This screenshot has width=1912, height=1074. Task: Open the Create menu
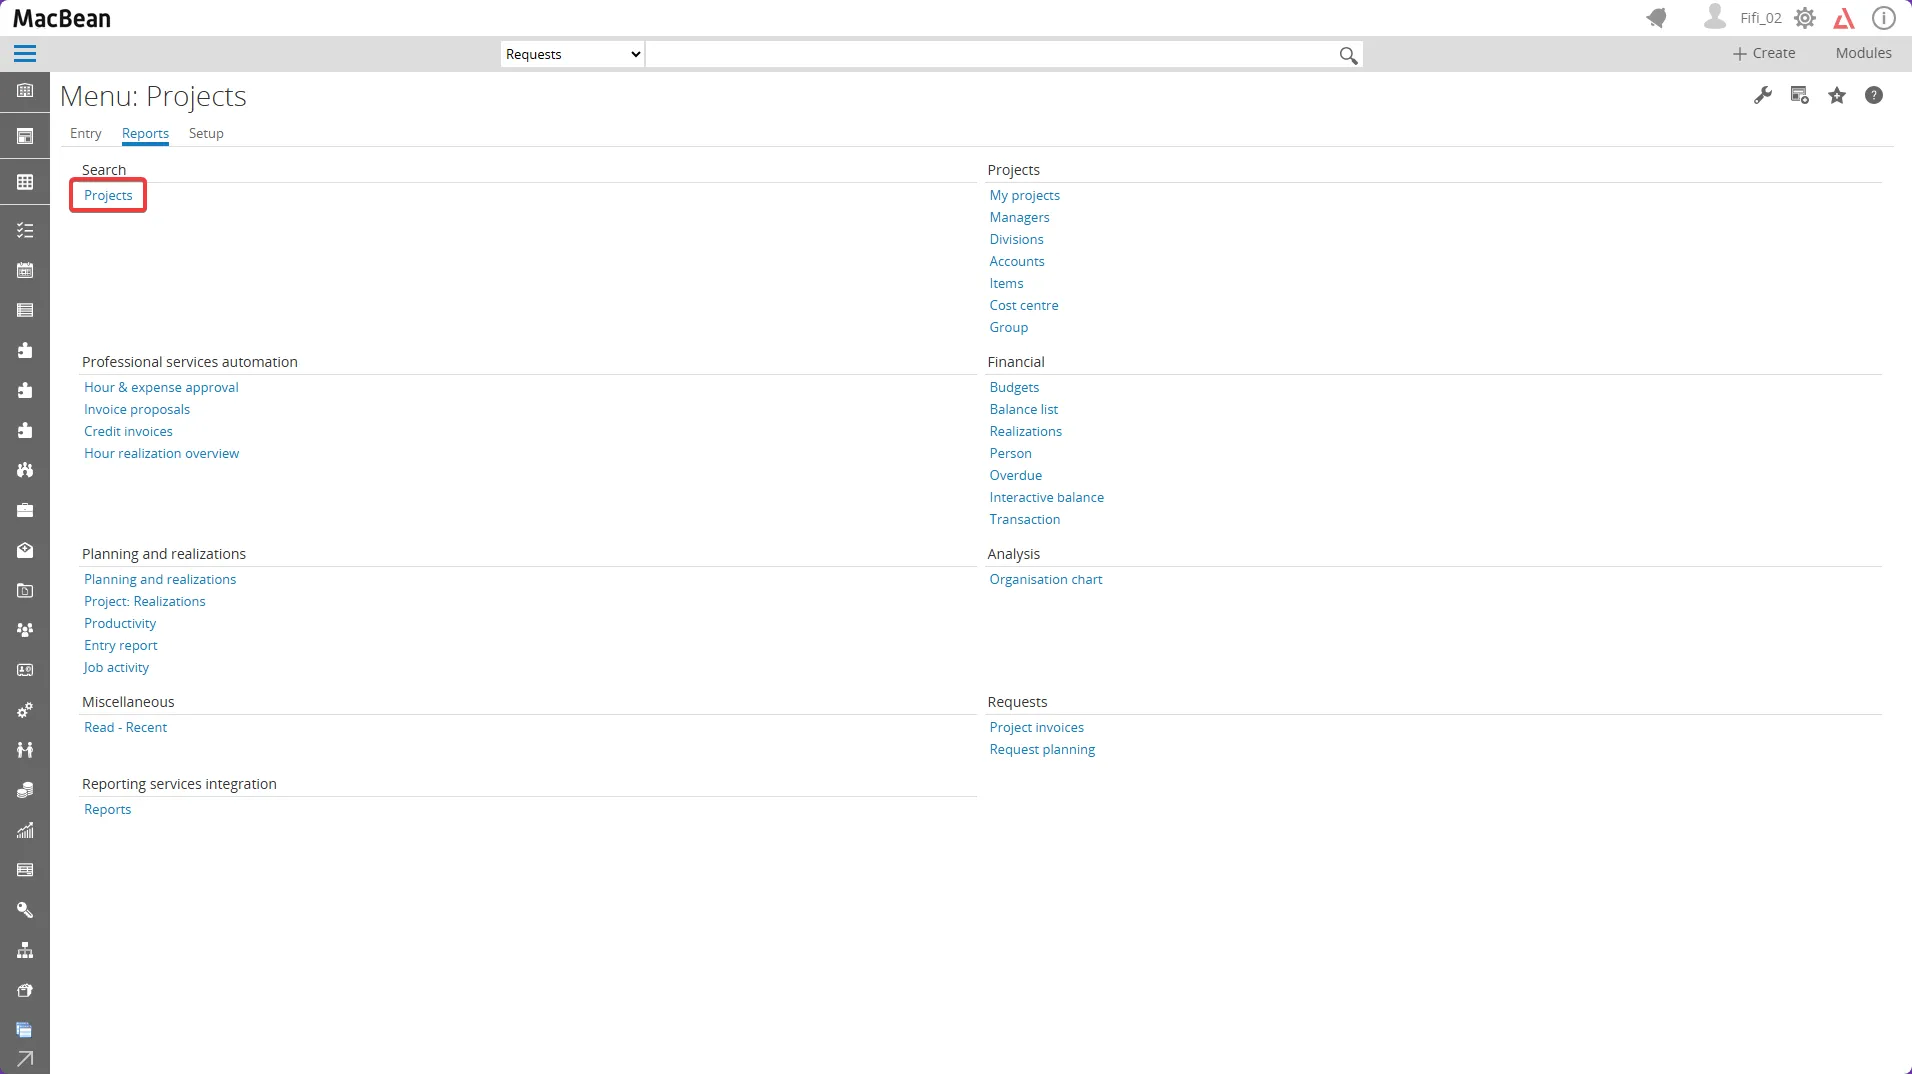point(1764,53)
